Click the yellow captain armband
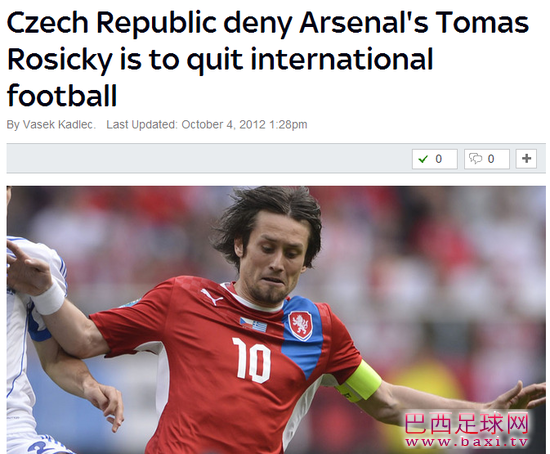The height and width of the screenshot is (454, 550). (x=359, y=381)
